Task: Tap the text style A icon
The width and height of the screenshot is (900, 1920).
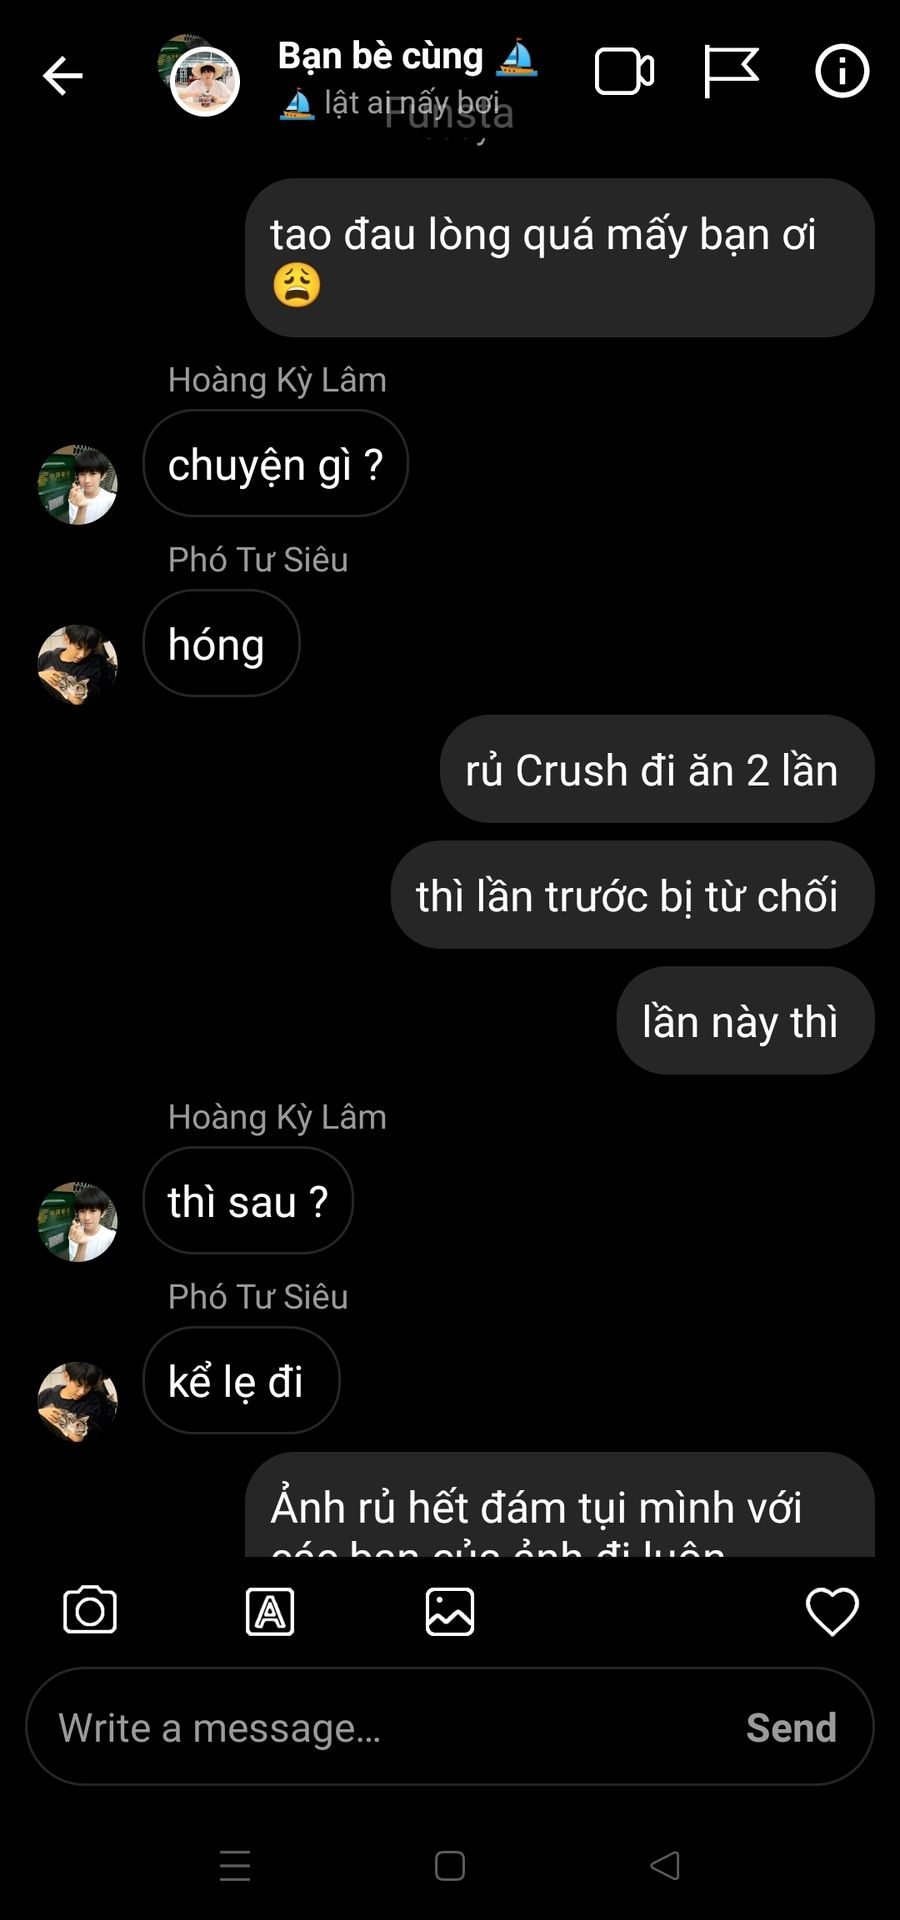Action: tap(270, 1611)
